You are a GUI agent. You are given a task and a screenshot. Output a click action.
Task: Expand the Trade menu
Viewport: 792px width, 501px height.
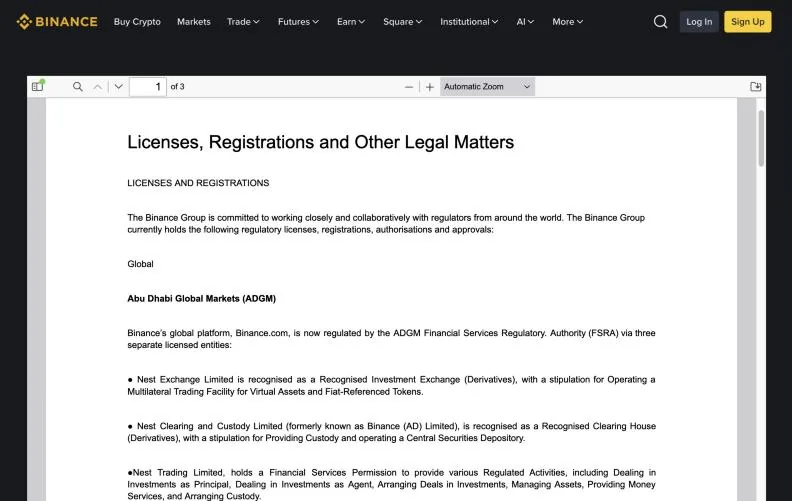pos(243,22)
